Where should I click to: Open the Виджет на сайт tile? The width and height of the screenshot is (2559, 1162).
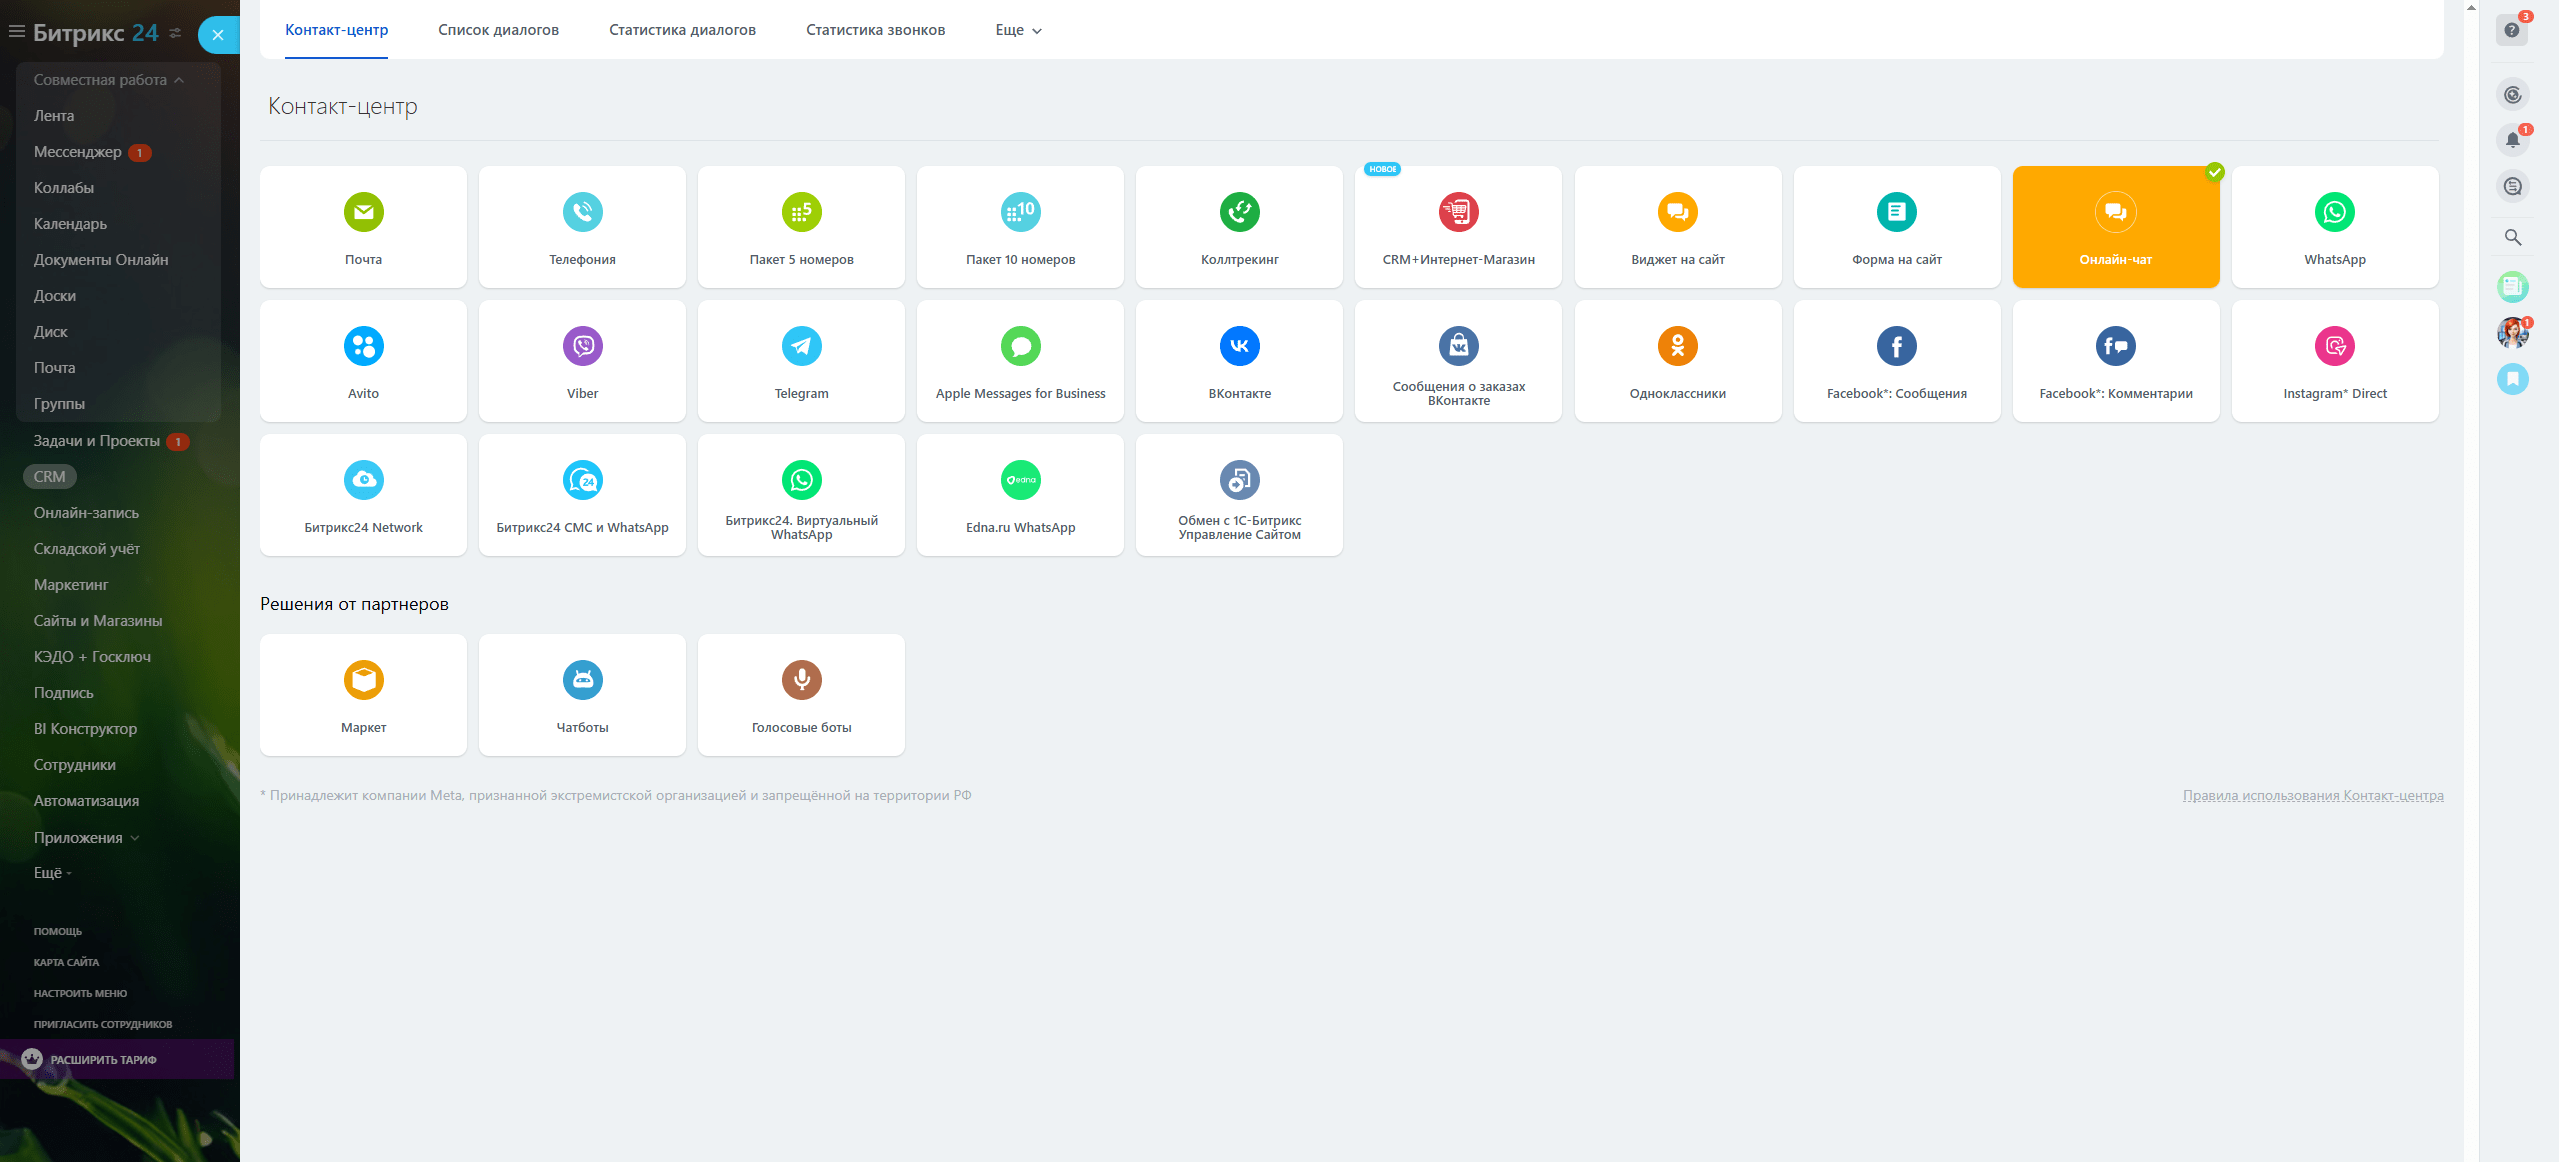tap(1678, 227)
